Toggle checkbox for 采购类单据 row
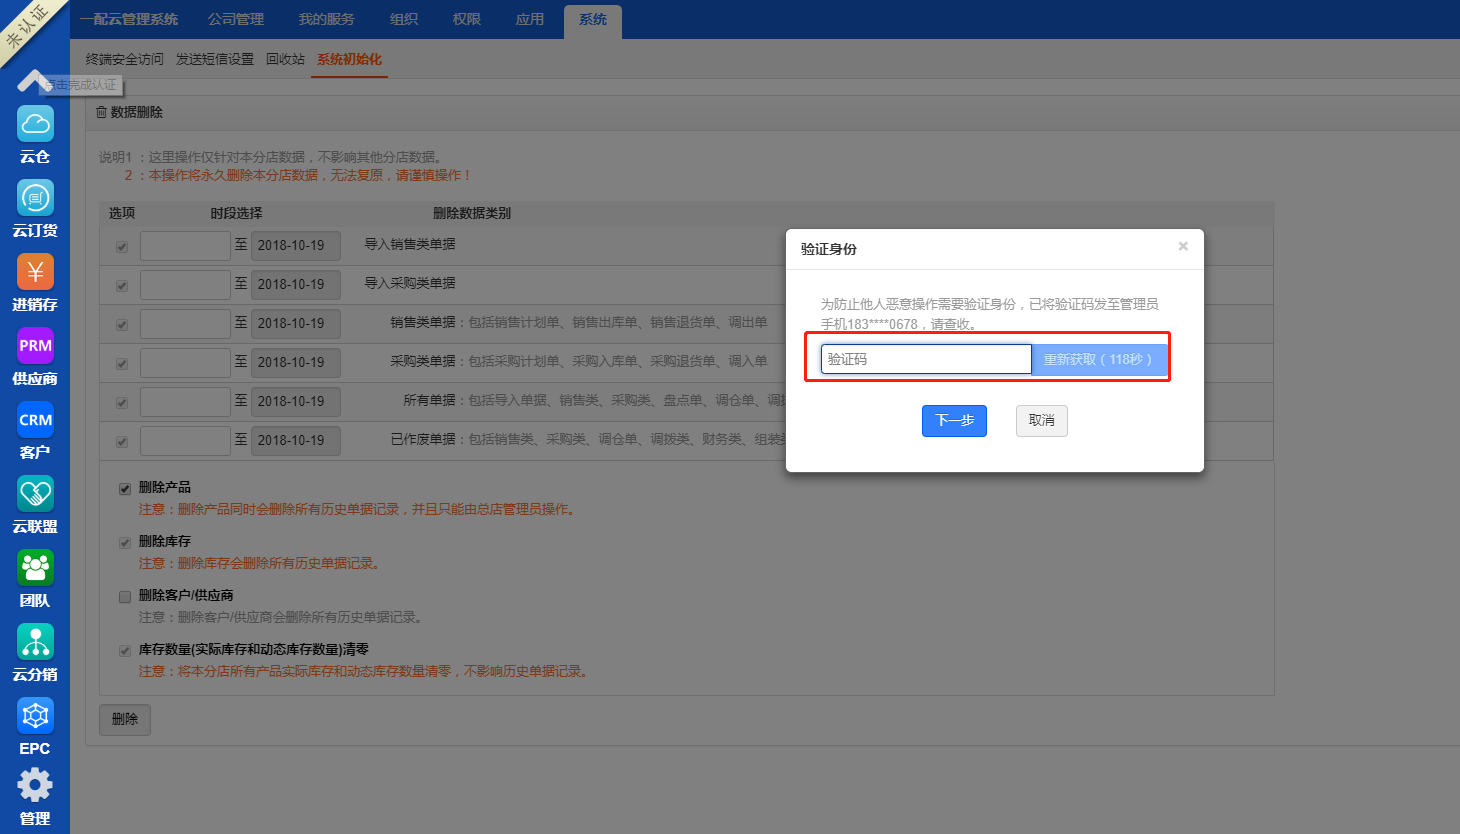 [122, 364]
